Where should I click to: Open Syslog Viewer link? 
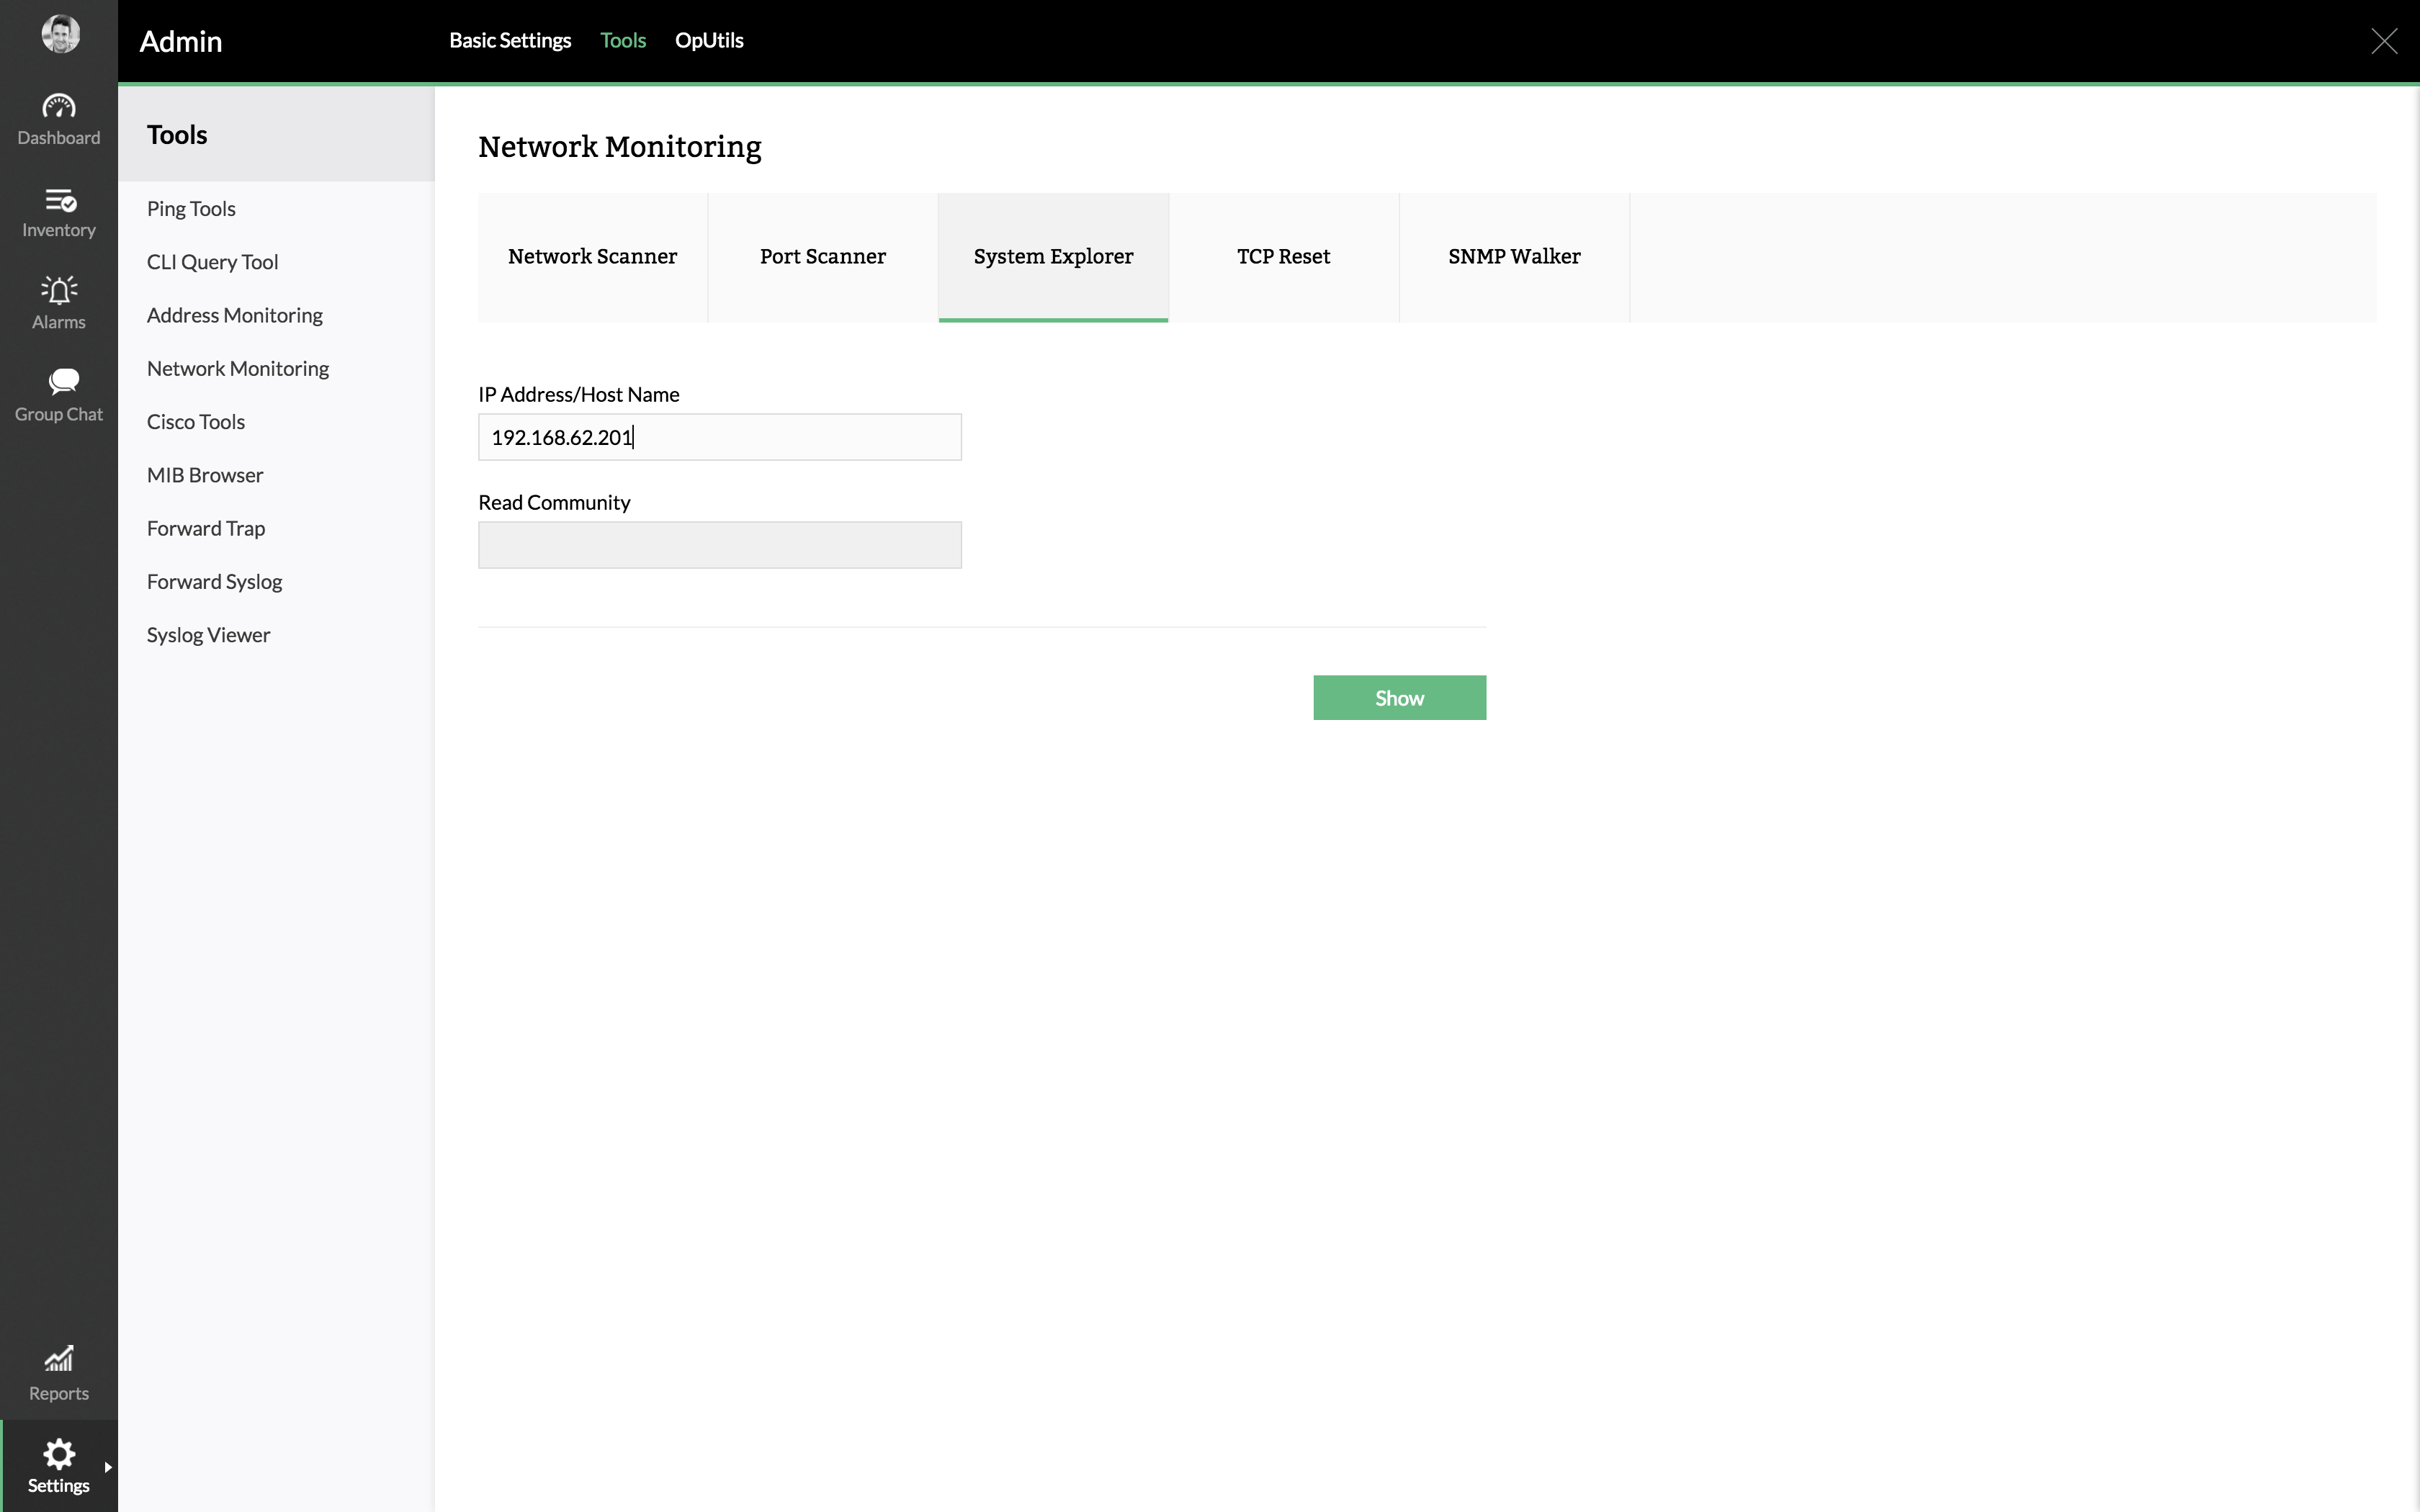208,635
